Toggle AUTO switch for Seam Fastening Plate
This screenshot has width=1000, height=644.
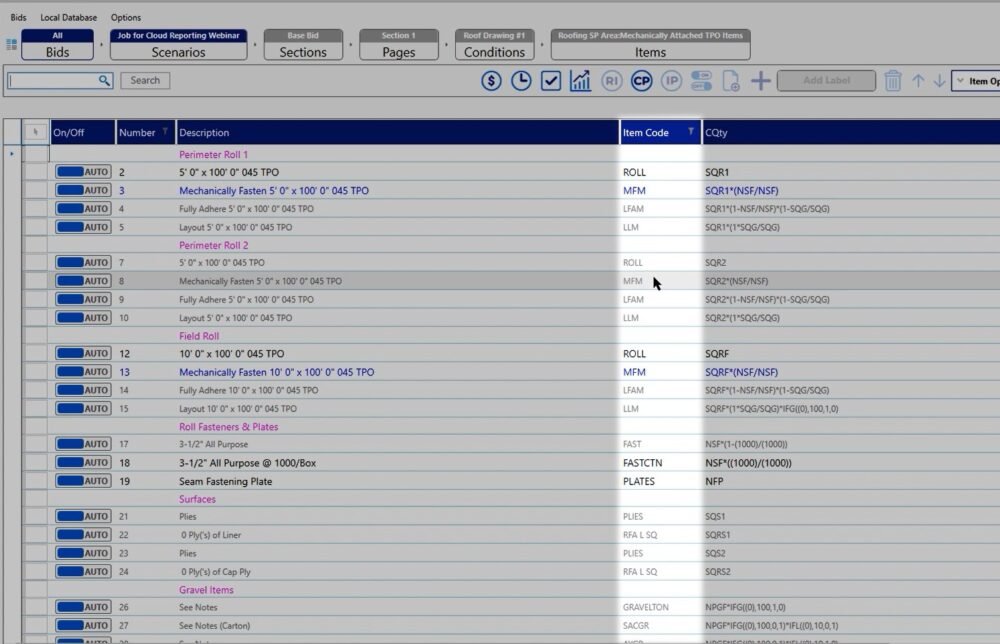click(83, 481)
